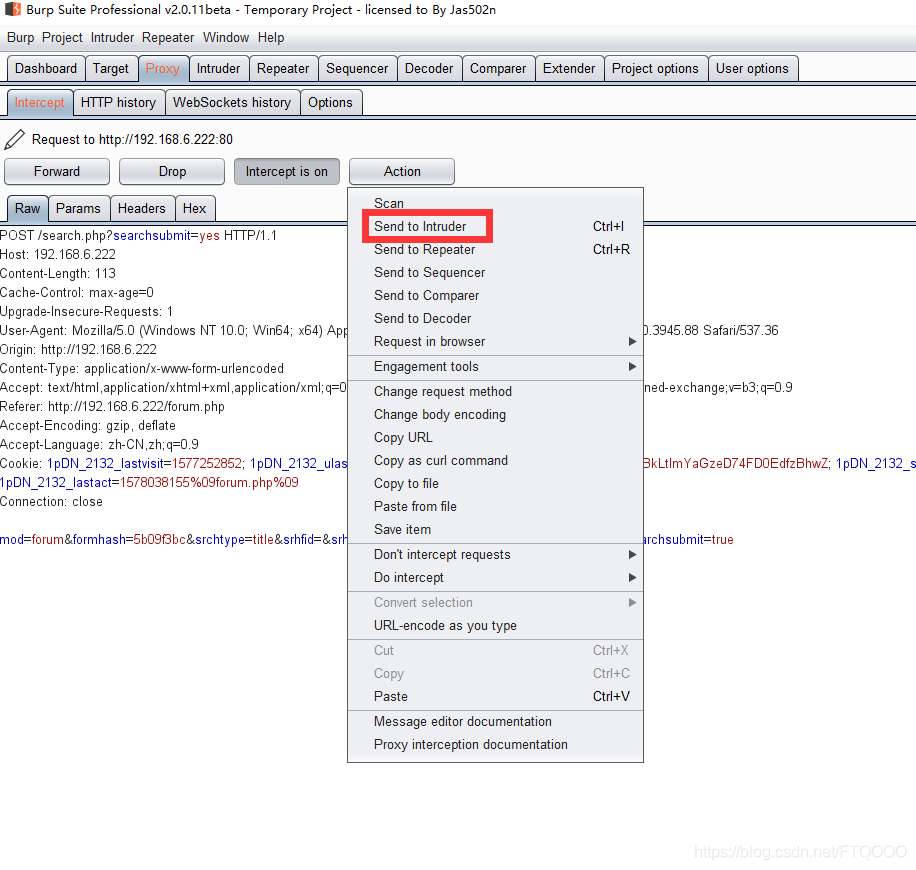Select the Raw message view tab

[27, 209]
